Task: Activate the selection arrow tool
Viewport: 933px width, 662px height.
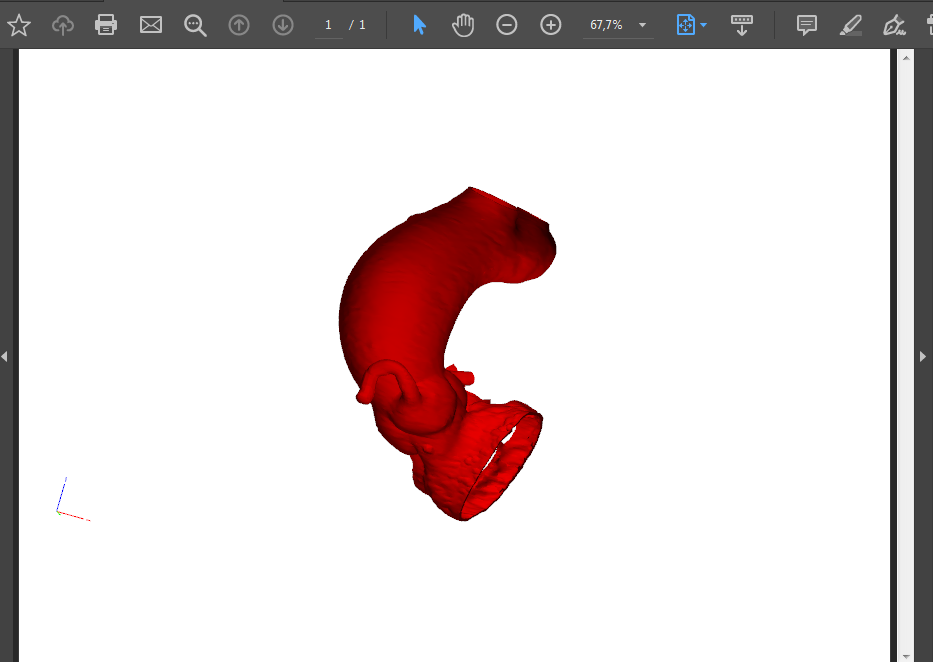Action: pos(419,25)
